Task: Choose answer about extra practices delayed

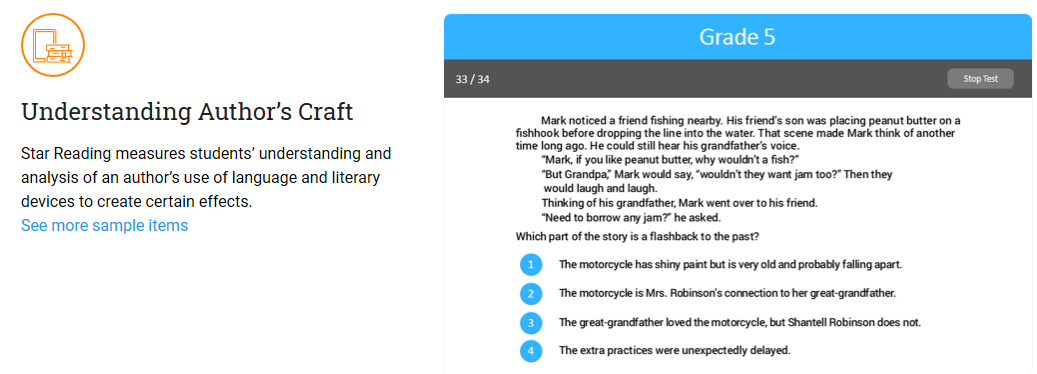Action: click(675, 350)
